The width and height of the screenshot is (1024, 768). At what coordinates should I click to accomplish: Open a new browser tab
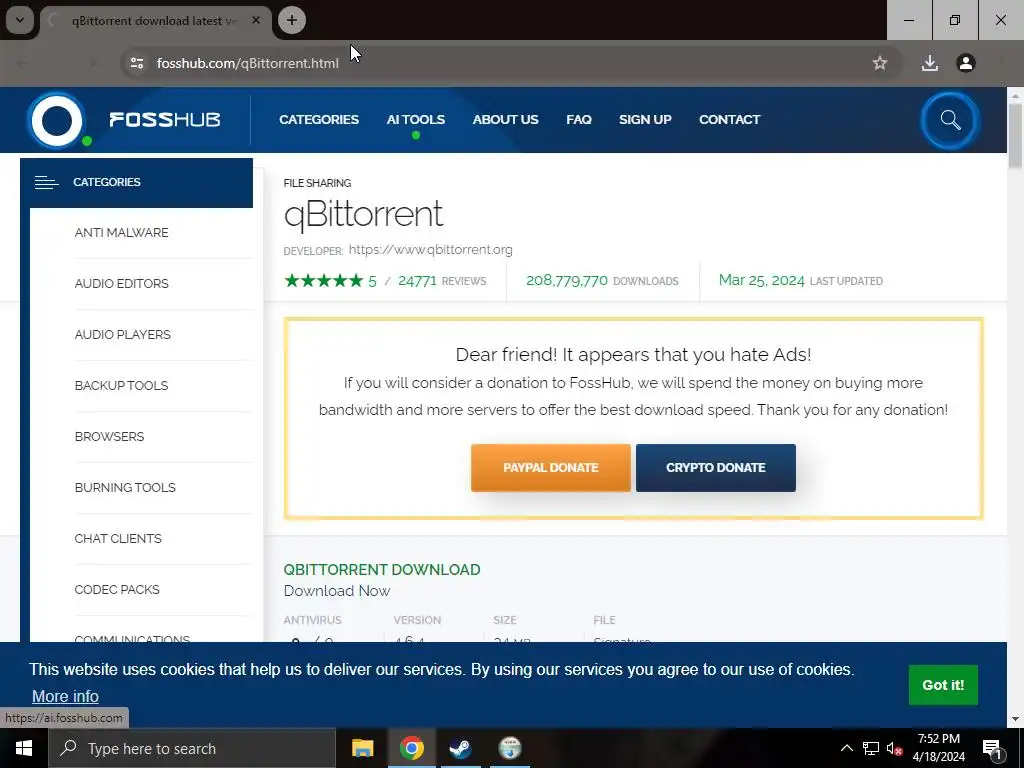coord(292,20)
